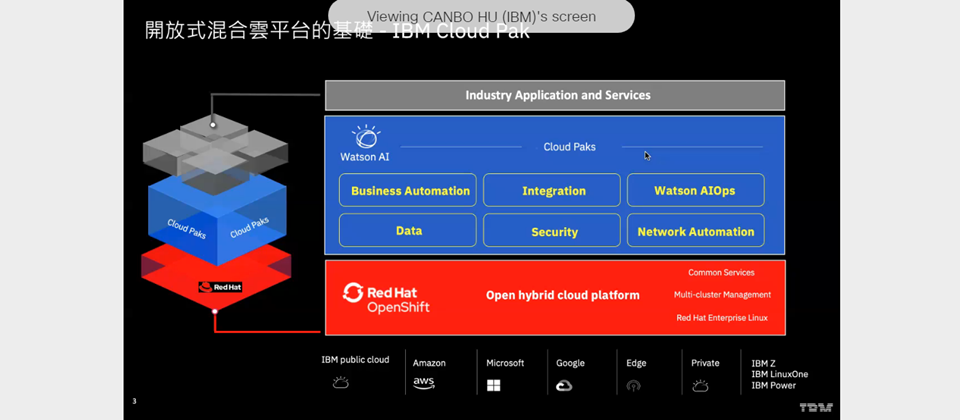The height and width of the screenshot is (420, 960).
Task: Click the Amazon AWS logo
Action: tap(423, 383)
